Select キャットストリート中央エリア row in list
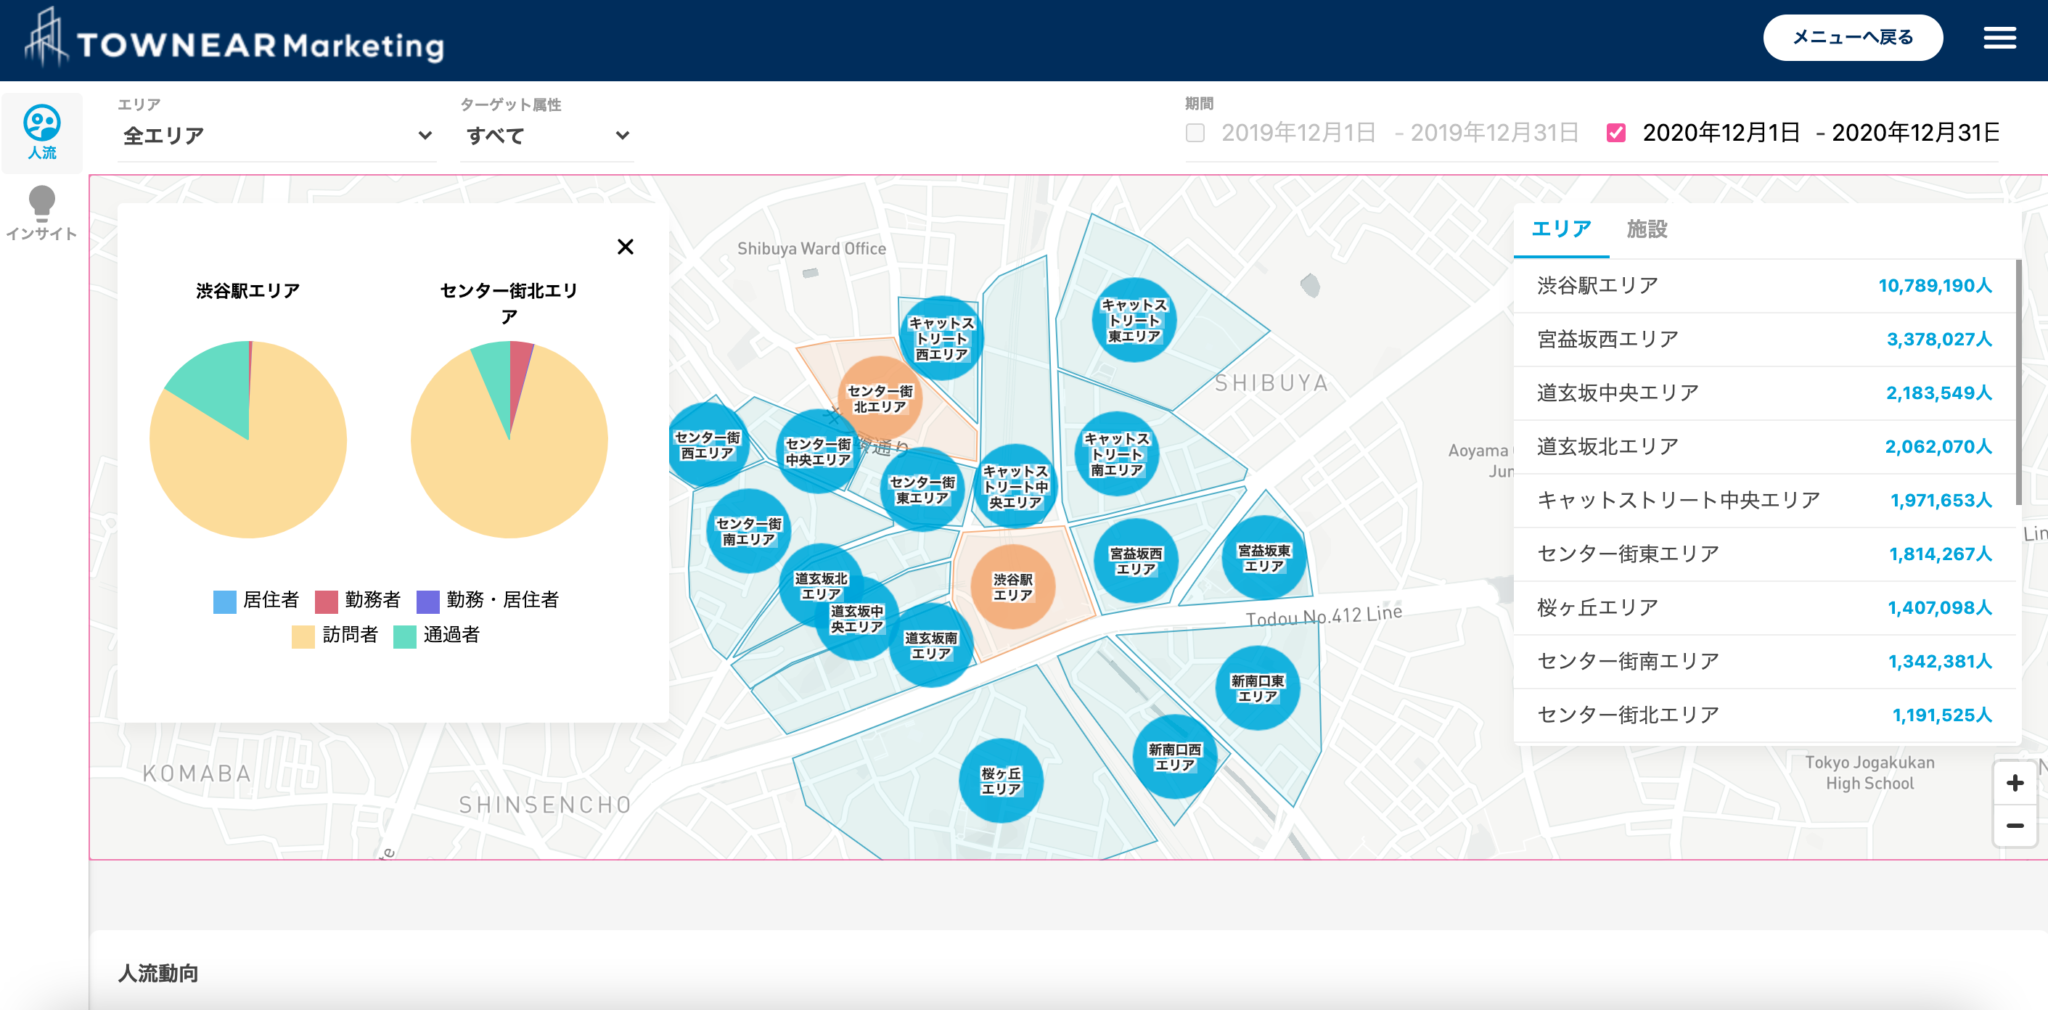This screenshot has width=2048, height=1010. click(1765, 501)
